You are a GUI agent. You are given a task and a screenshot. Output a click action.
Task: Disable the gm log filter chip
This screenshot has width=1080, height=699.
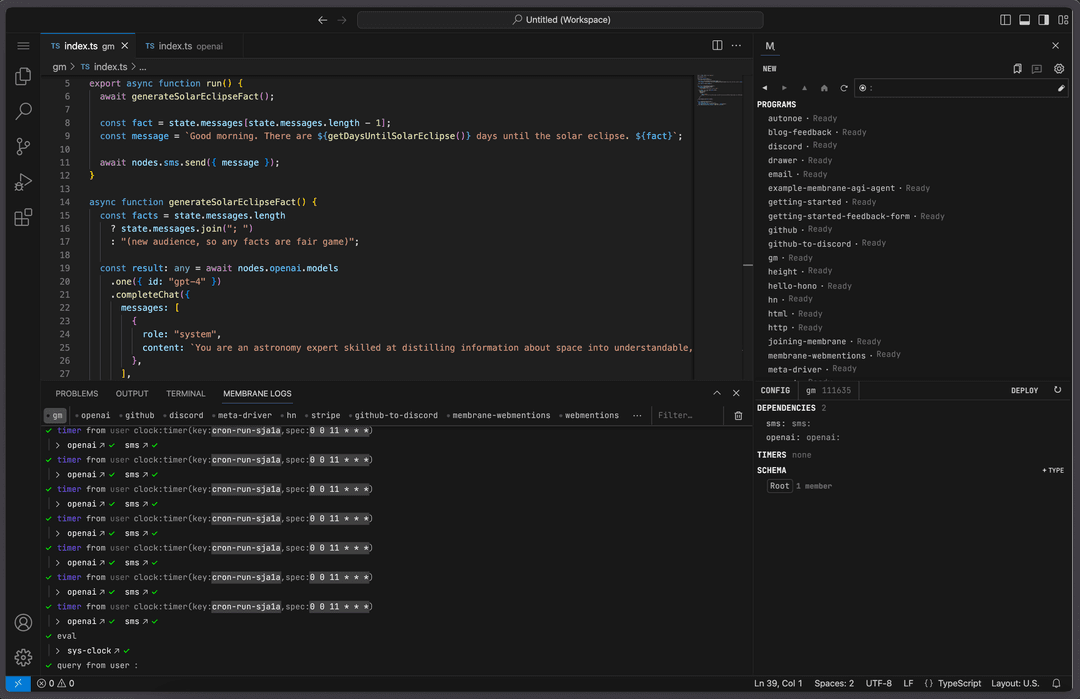[x=55, y=414]
